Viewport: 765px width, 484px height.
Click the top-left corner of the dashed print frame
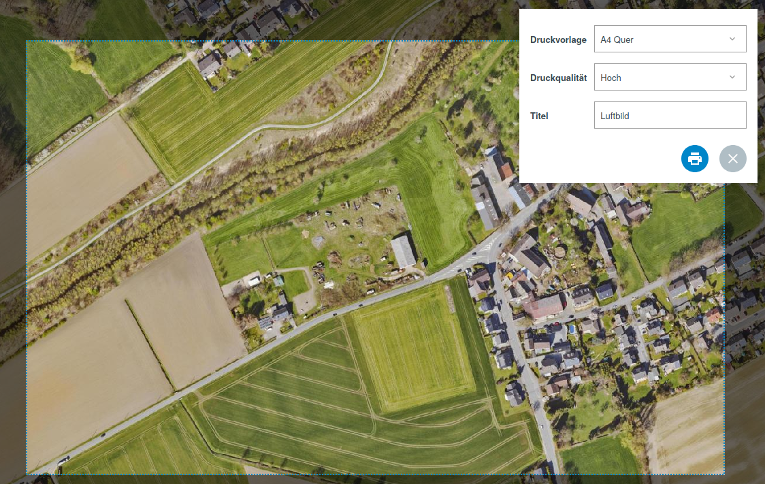(27, 41)
